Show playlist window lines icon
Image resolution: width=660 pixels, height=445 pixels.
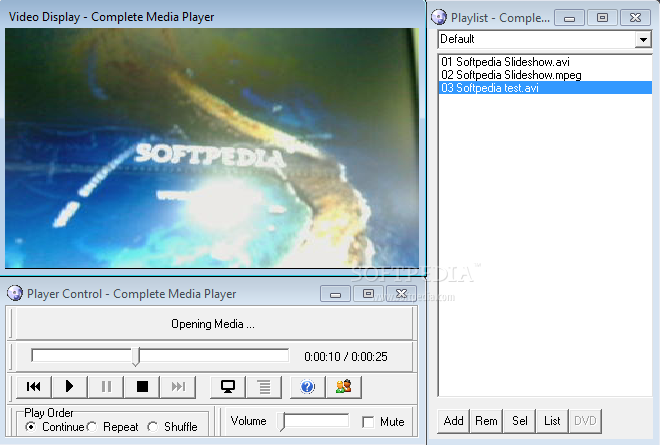[264, 386]
